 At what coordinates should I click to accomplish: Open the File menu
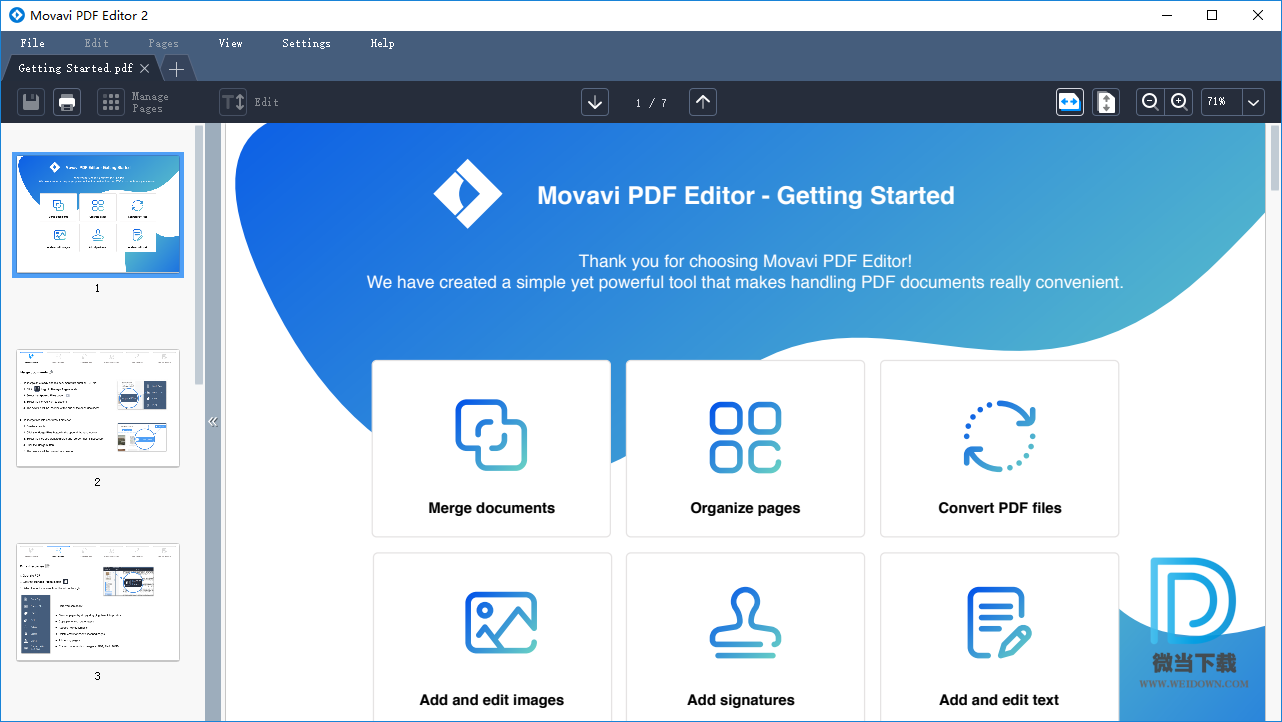tap(32, 43)
